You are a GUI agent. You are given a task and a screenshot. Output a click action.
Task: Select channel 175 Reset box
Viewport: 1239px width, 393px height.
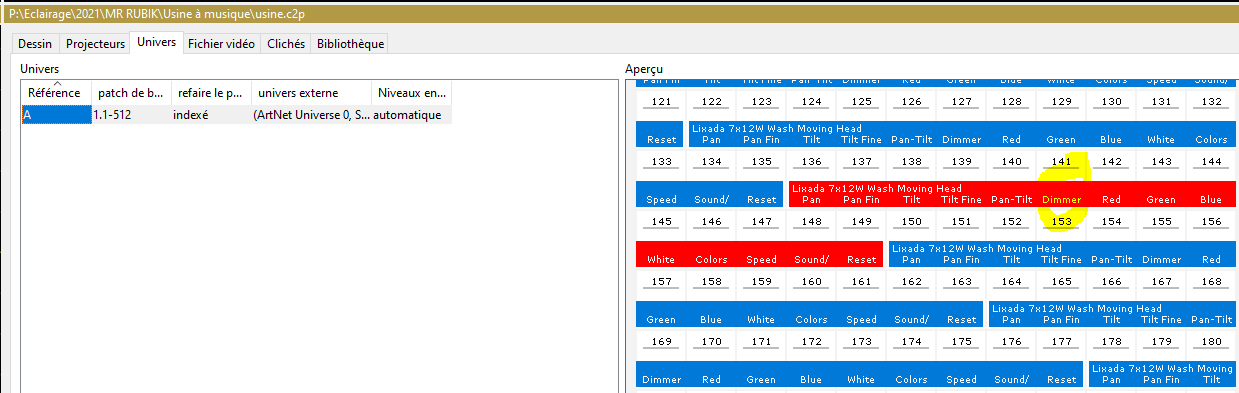coord(961,341)
